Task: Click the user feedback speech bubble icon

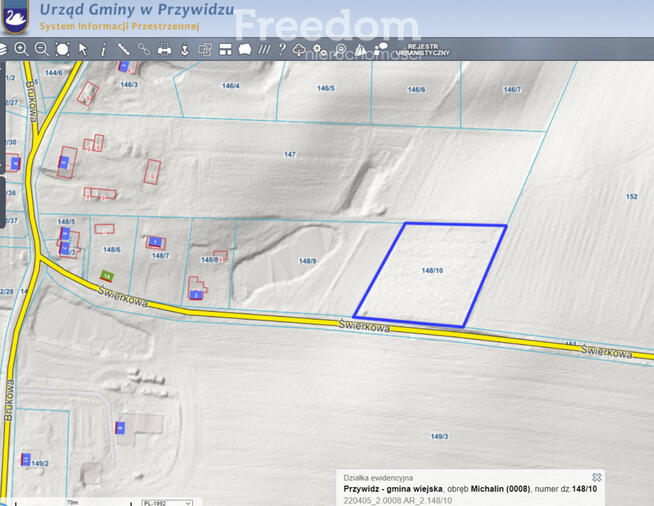Action: 381,48
